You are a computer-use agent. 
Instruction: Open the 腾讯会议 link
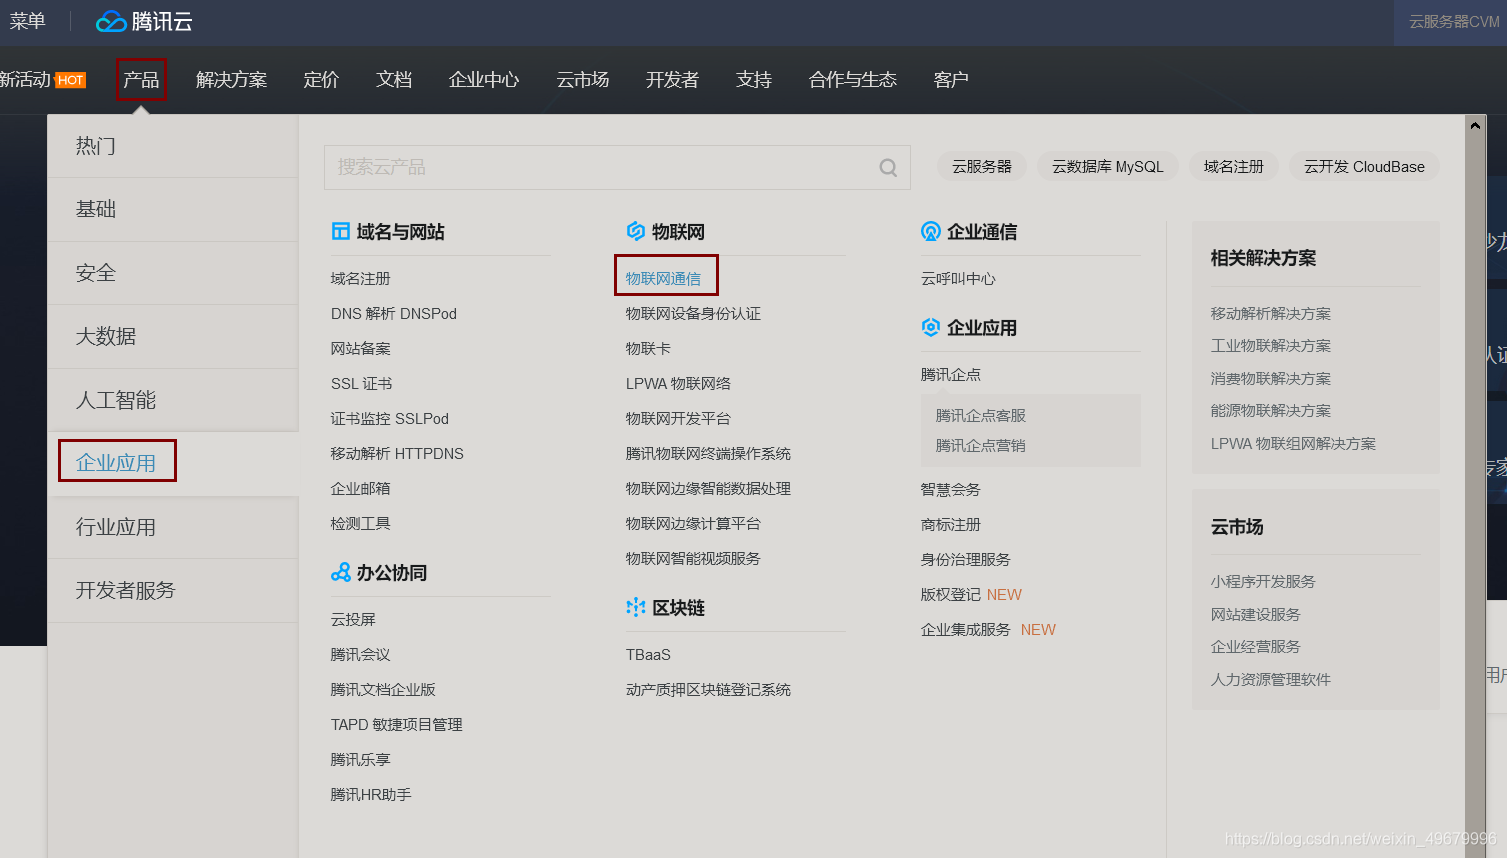point(361,654)
